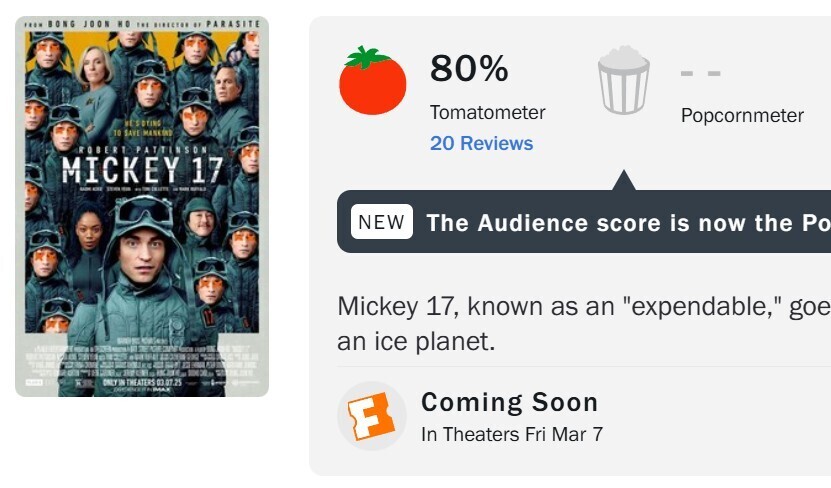Image resolution: width=831 pixels, height=488 pixels.
Task: Open the 20 Reviews link
Action: 481,144
